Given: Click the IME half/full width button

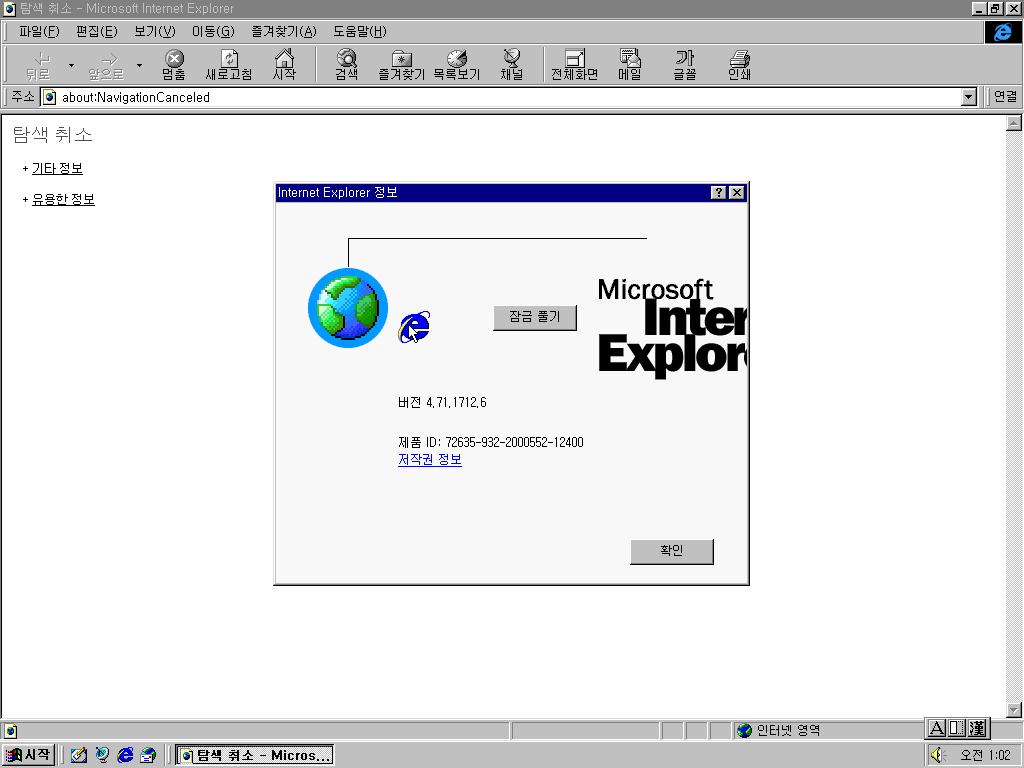Looking at the screenshot, I should tap(957, 728).
